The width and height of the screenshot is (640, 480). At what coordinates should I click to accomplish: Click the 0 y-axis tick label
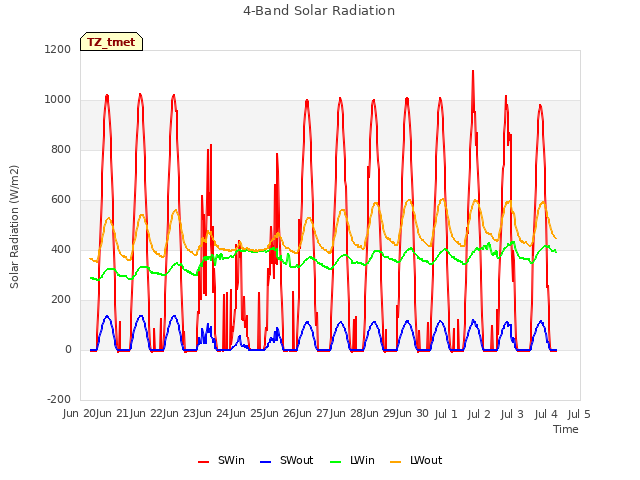pos(68,349)
